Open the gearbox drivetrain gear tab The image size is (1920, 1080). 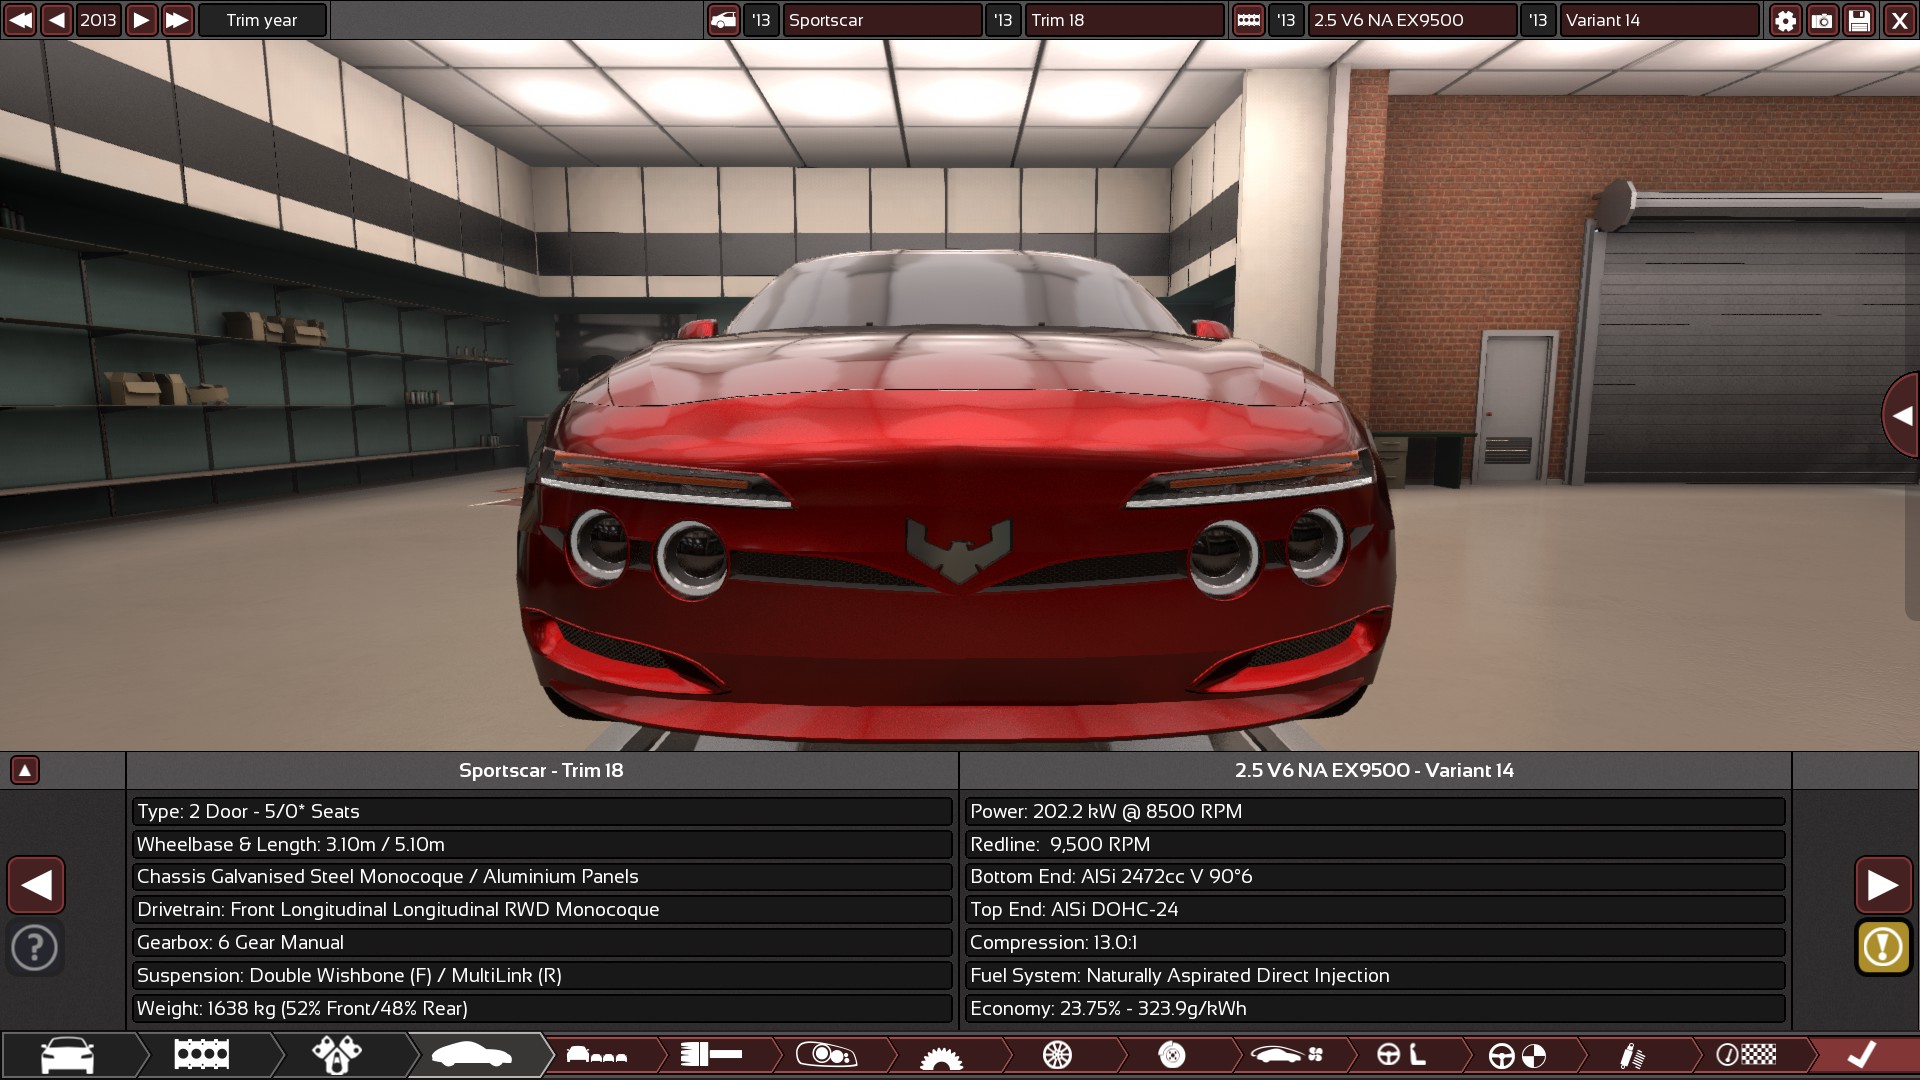click(941, 1056)
